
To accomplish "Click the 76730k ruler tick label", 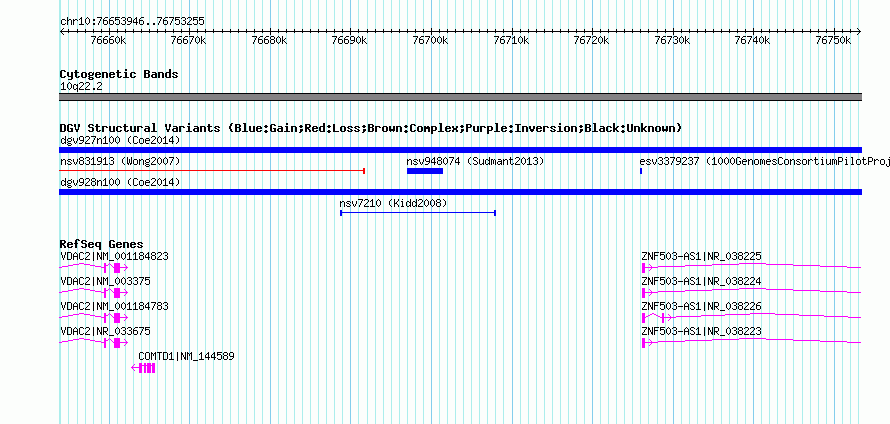I will 673,40.
